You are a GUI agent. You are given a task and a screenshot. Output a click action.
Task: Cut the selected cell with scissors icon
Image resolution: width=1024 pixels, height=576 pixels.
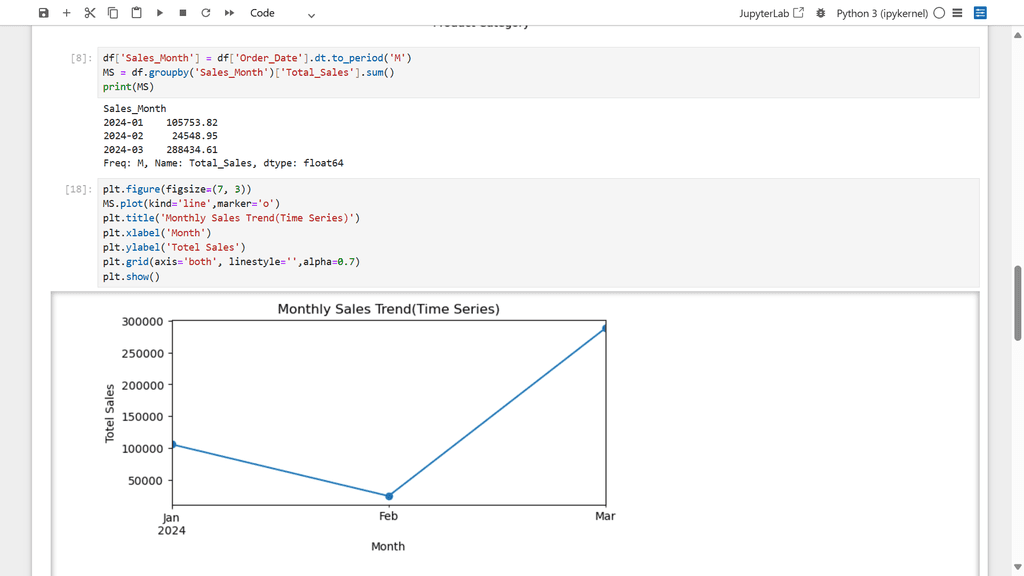click(90, 13)
